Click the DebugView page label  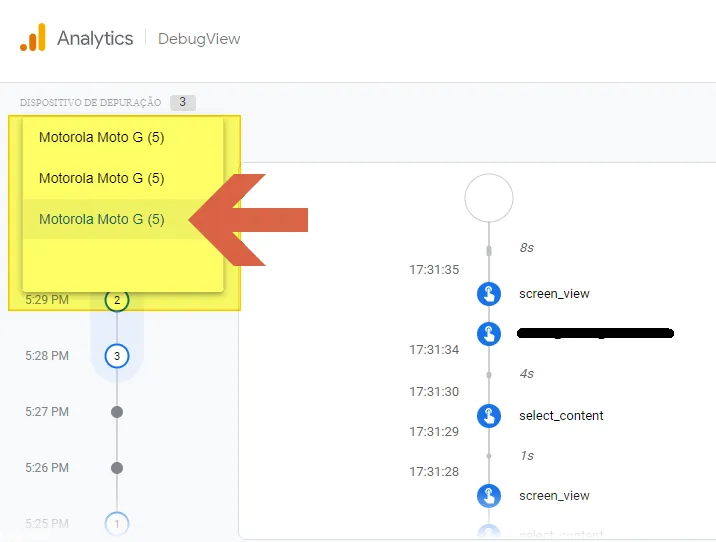199,39
